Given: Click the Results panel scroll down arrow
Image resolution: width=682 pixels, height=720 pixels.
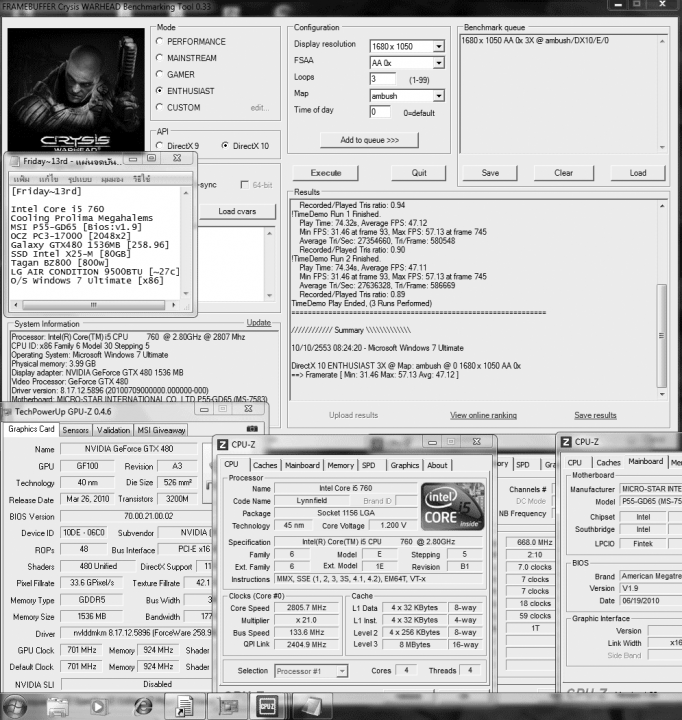Looking at the screenshot, I should (662, 394).
